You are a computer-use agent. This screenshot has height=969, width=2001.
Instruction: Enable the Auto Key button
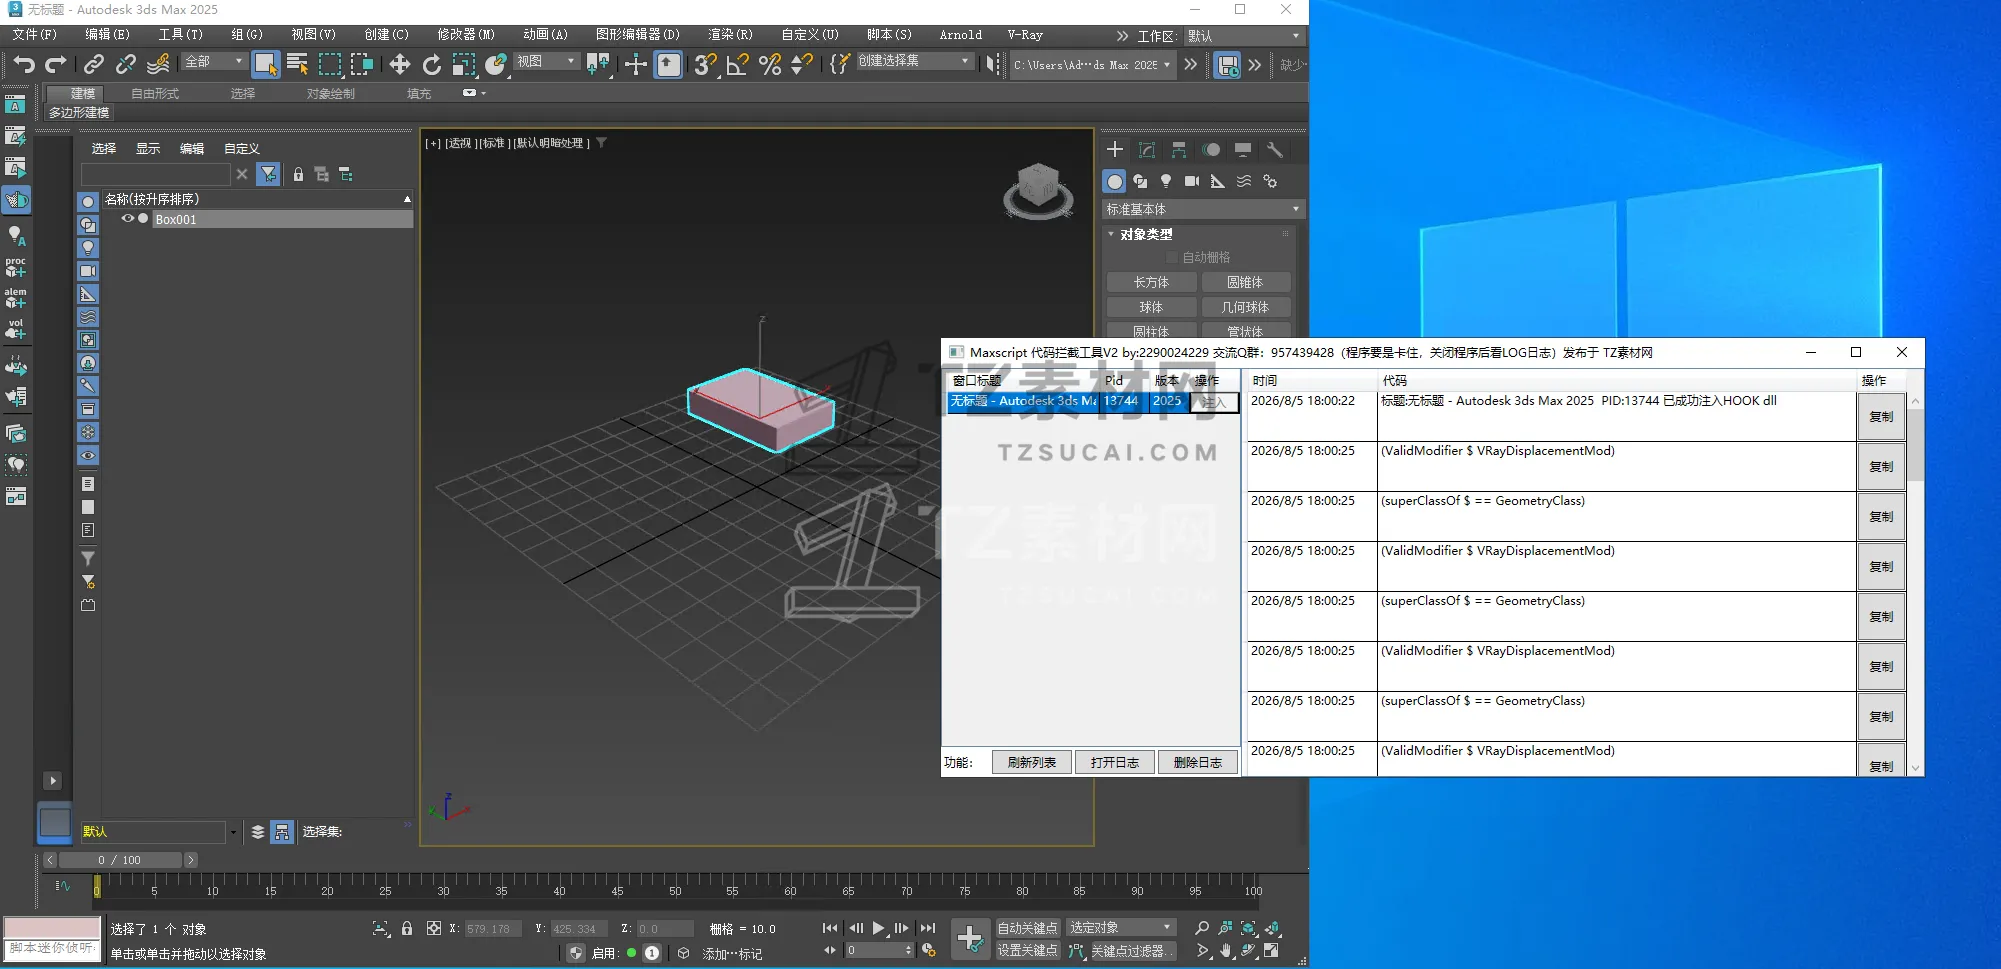tap(1028, 928)
